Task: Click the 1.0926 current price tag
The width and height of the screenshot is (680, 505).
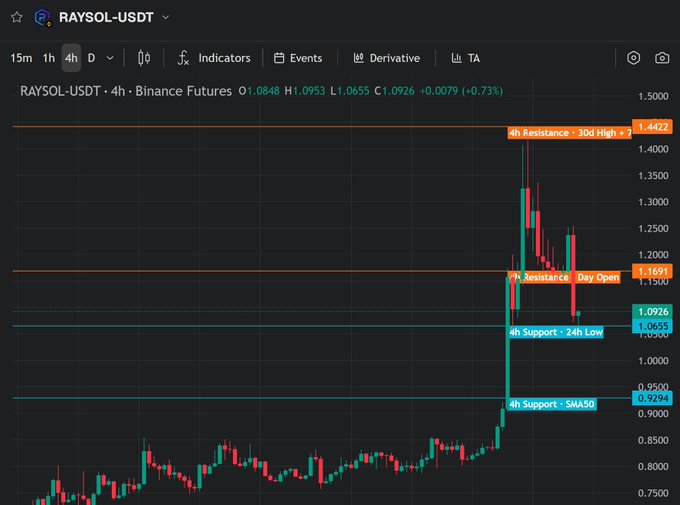Action: point(652,312)
